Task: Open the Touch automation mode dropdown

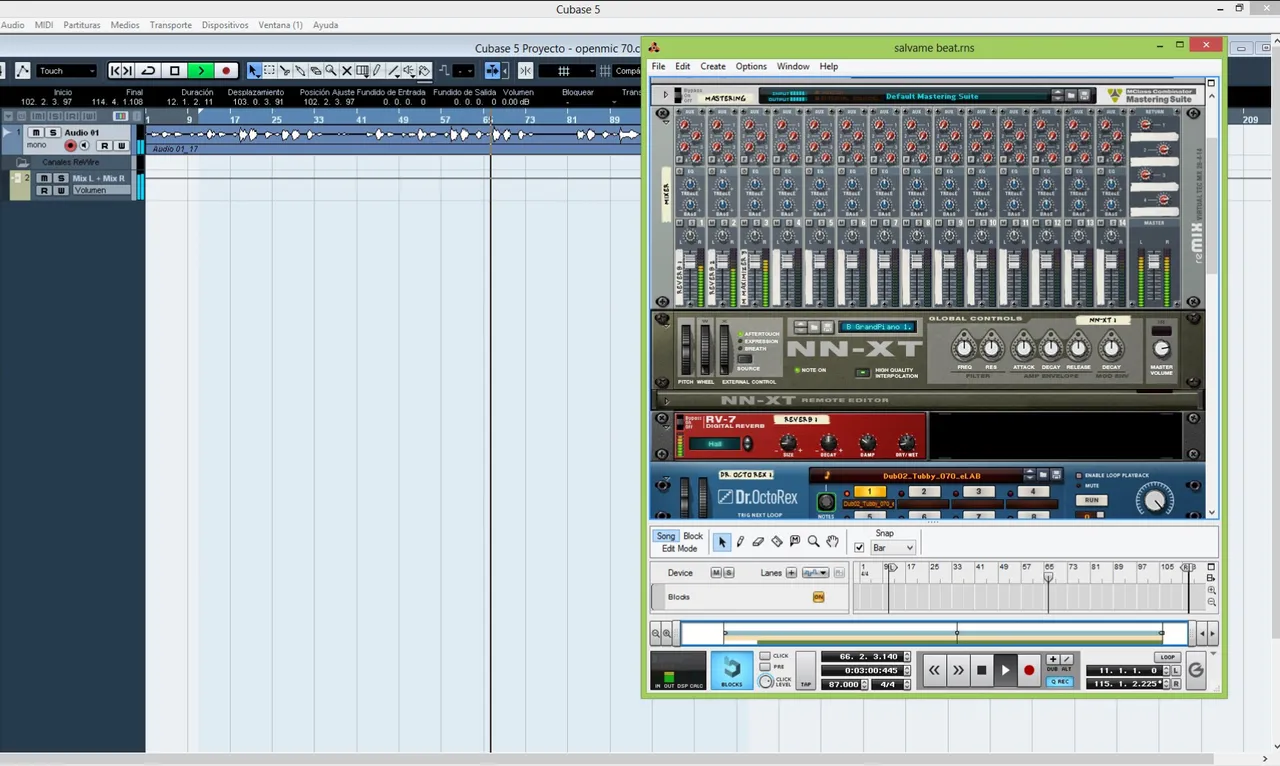Action: 67,71
